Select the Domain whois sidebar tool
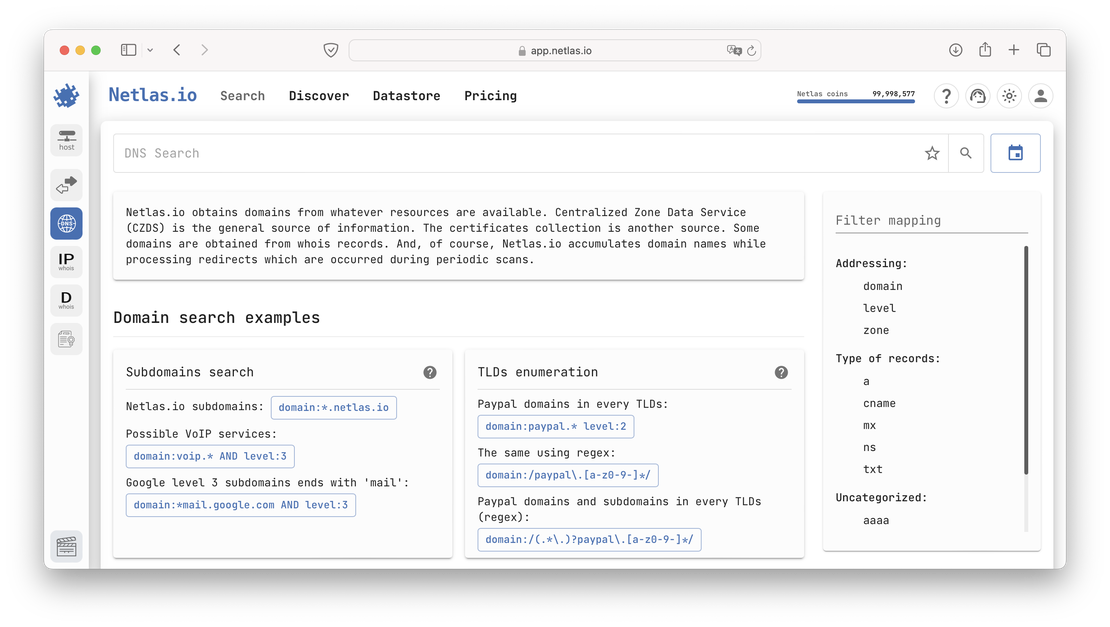Screen dimensions: 1110x627 click(x=66, y=300)
